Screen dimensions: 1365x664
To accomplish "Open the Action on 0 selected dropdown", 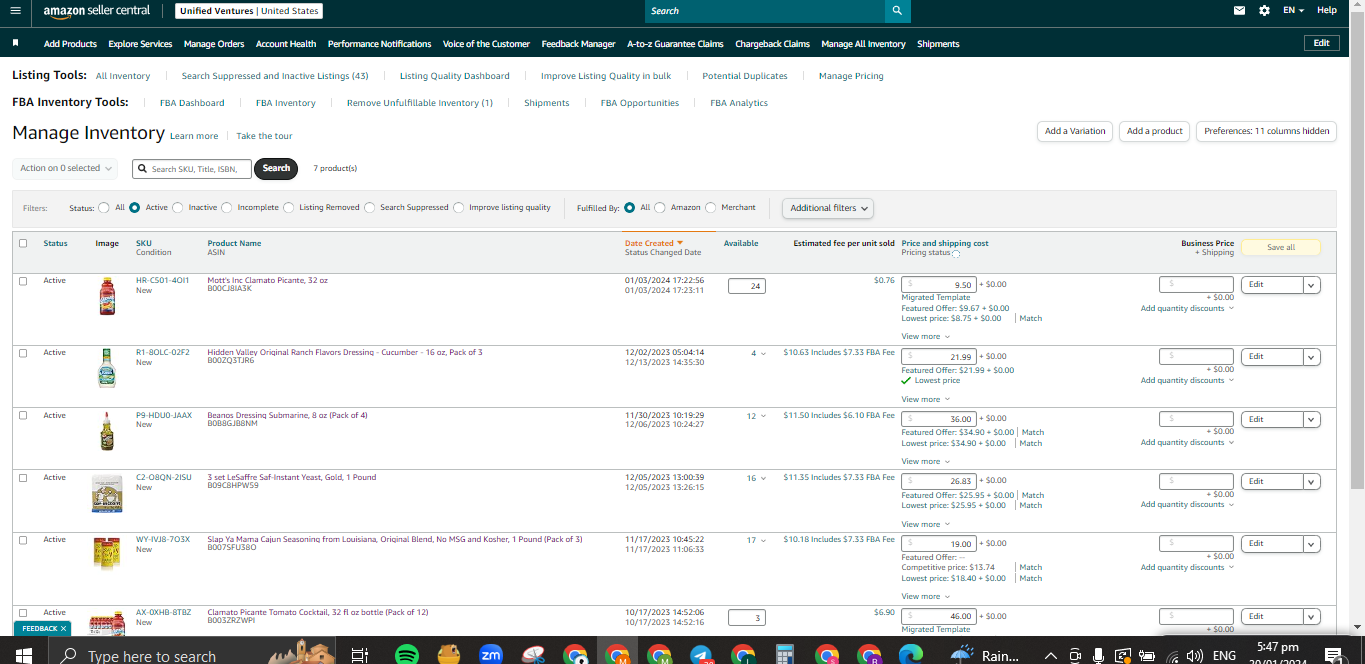I will click(x=65, y=168).
